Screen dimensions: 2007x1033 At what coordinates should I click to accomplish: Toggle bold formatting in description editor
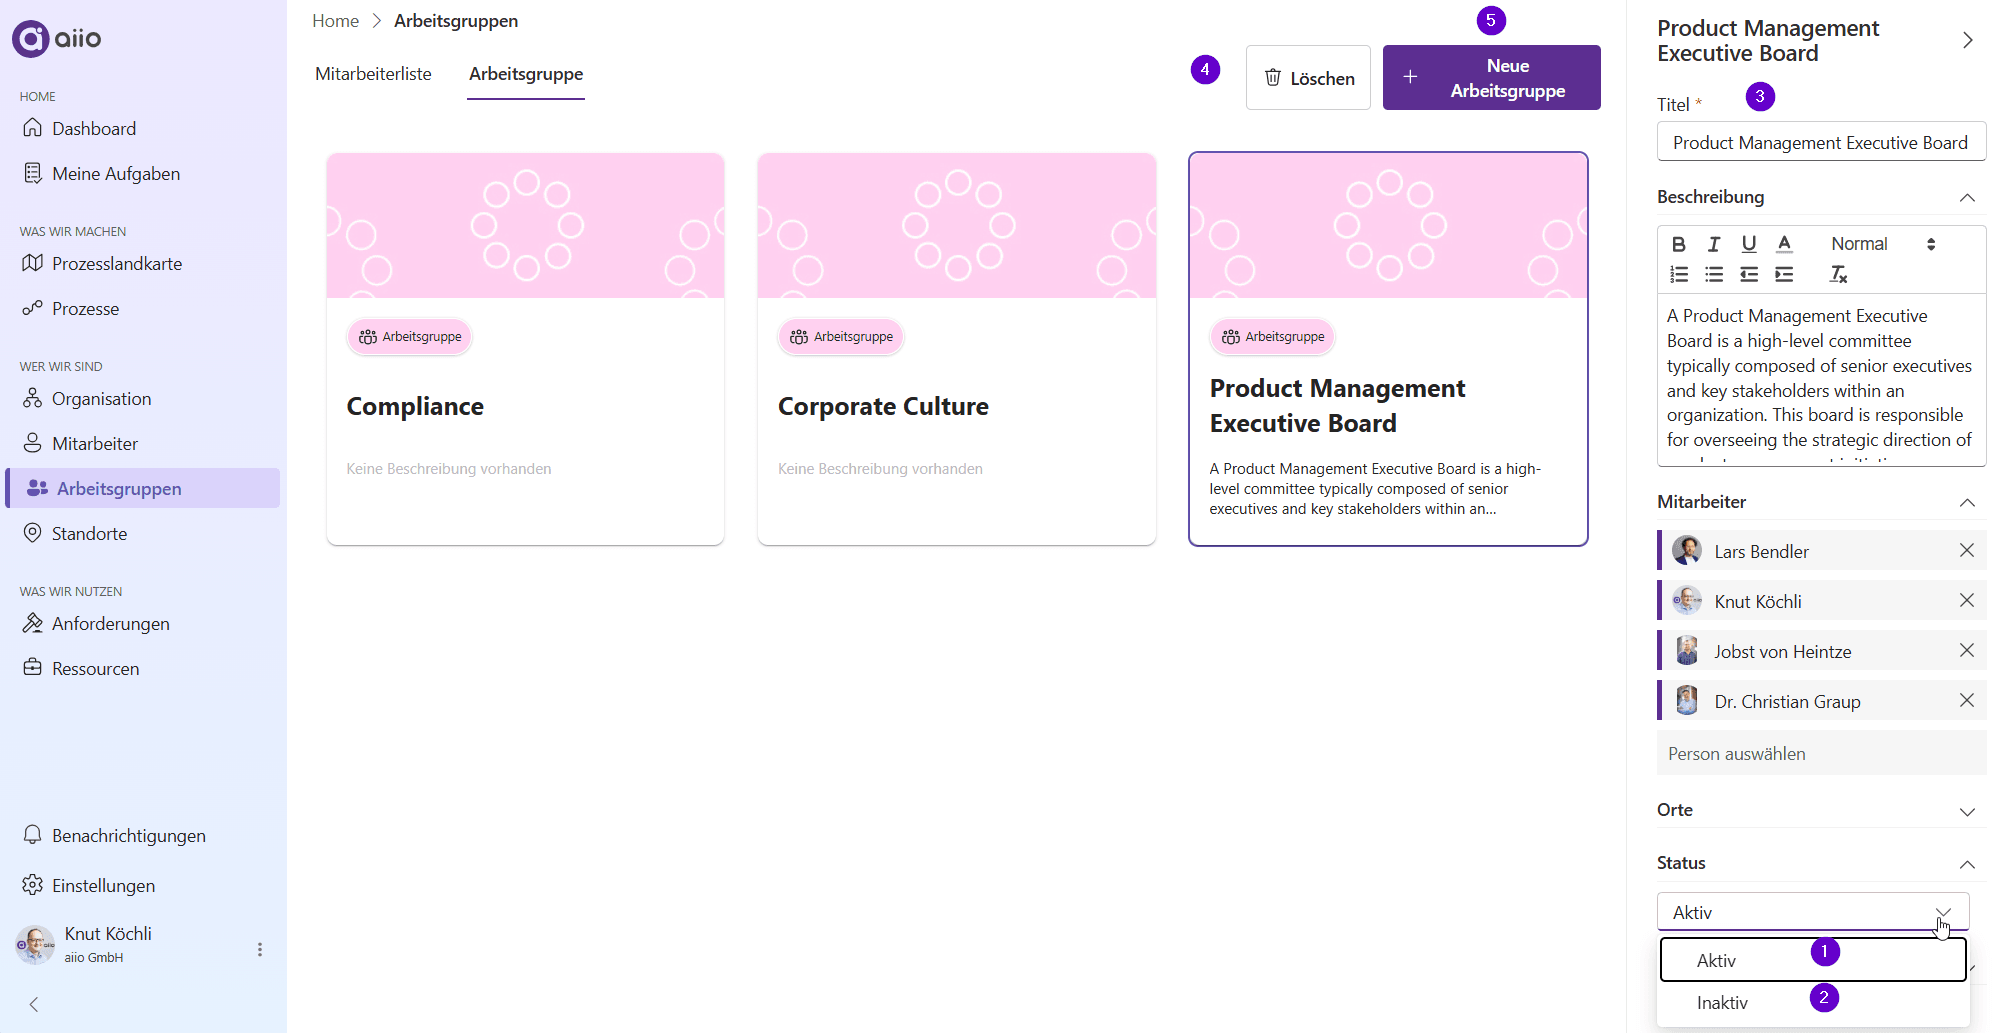click(1679, 244)
